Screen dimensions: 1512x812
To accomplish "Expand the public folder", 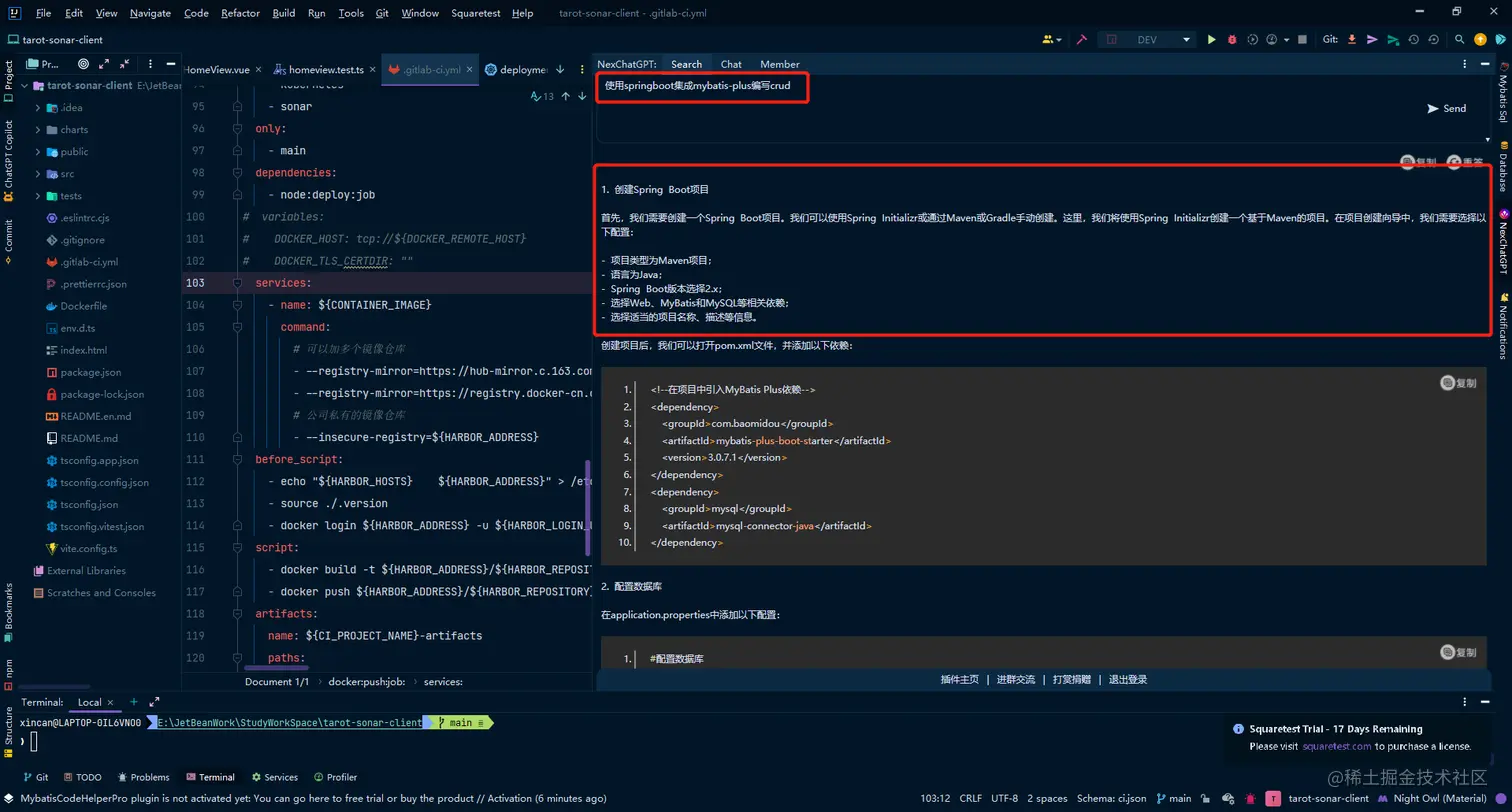I will 38,152.
